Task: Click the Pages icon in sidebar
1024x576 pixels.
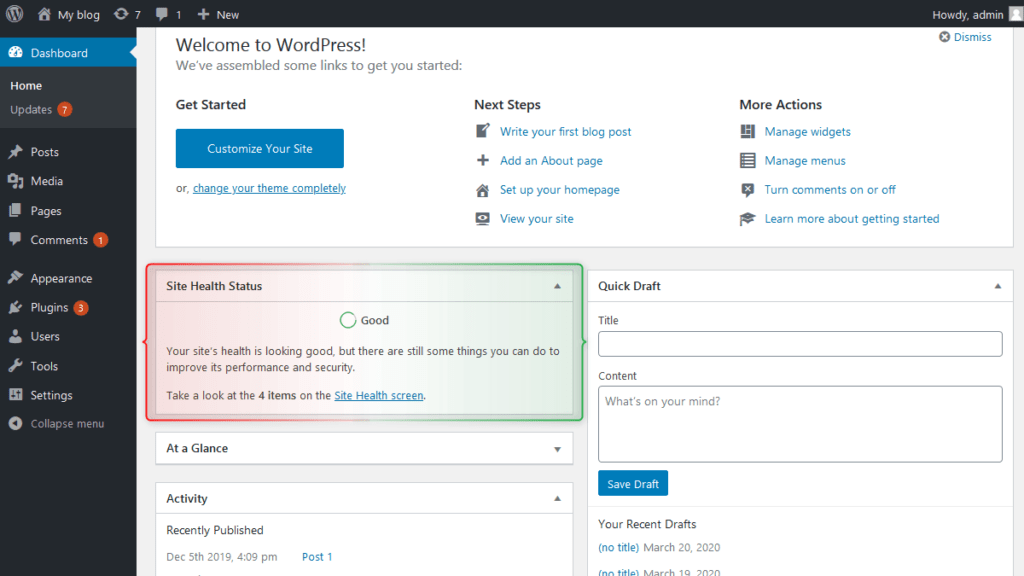Action: (16, 210)
